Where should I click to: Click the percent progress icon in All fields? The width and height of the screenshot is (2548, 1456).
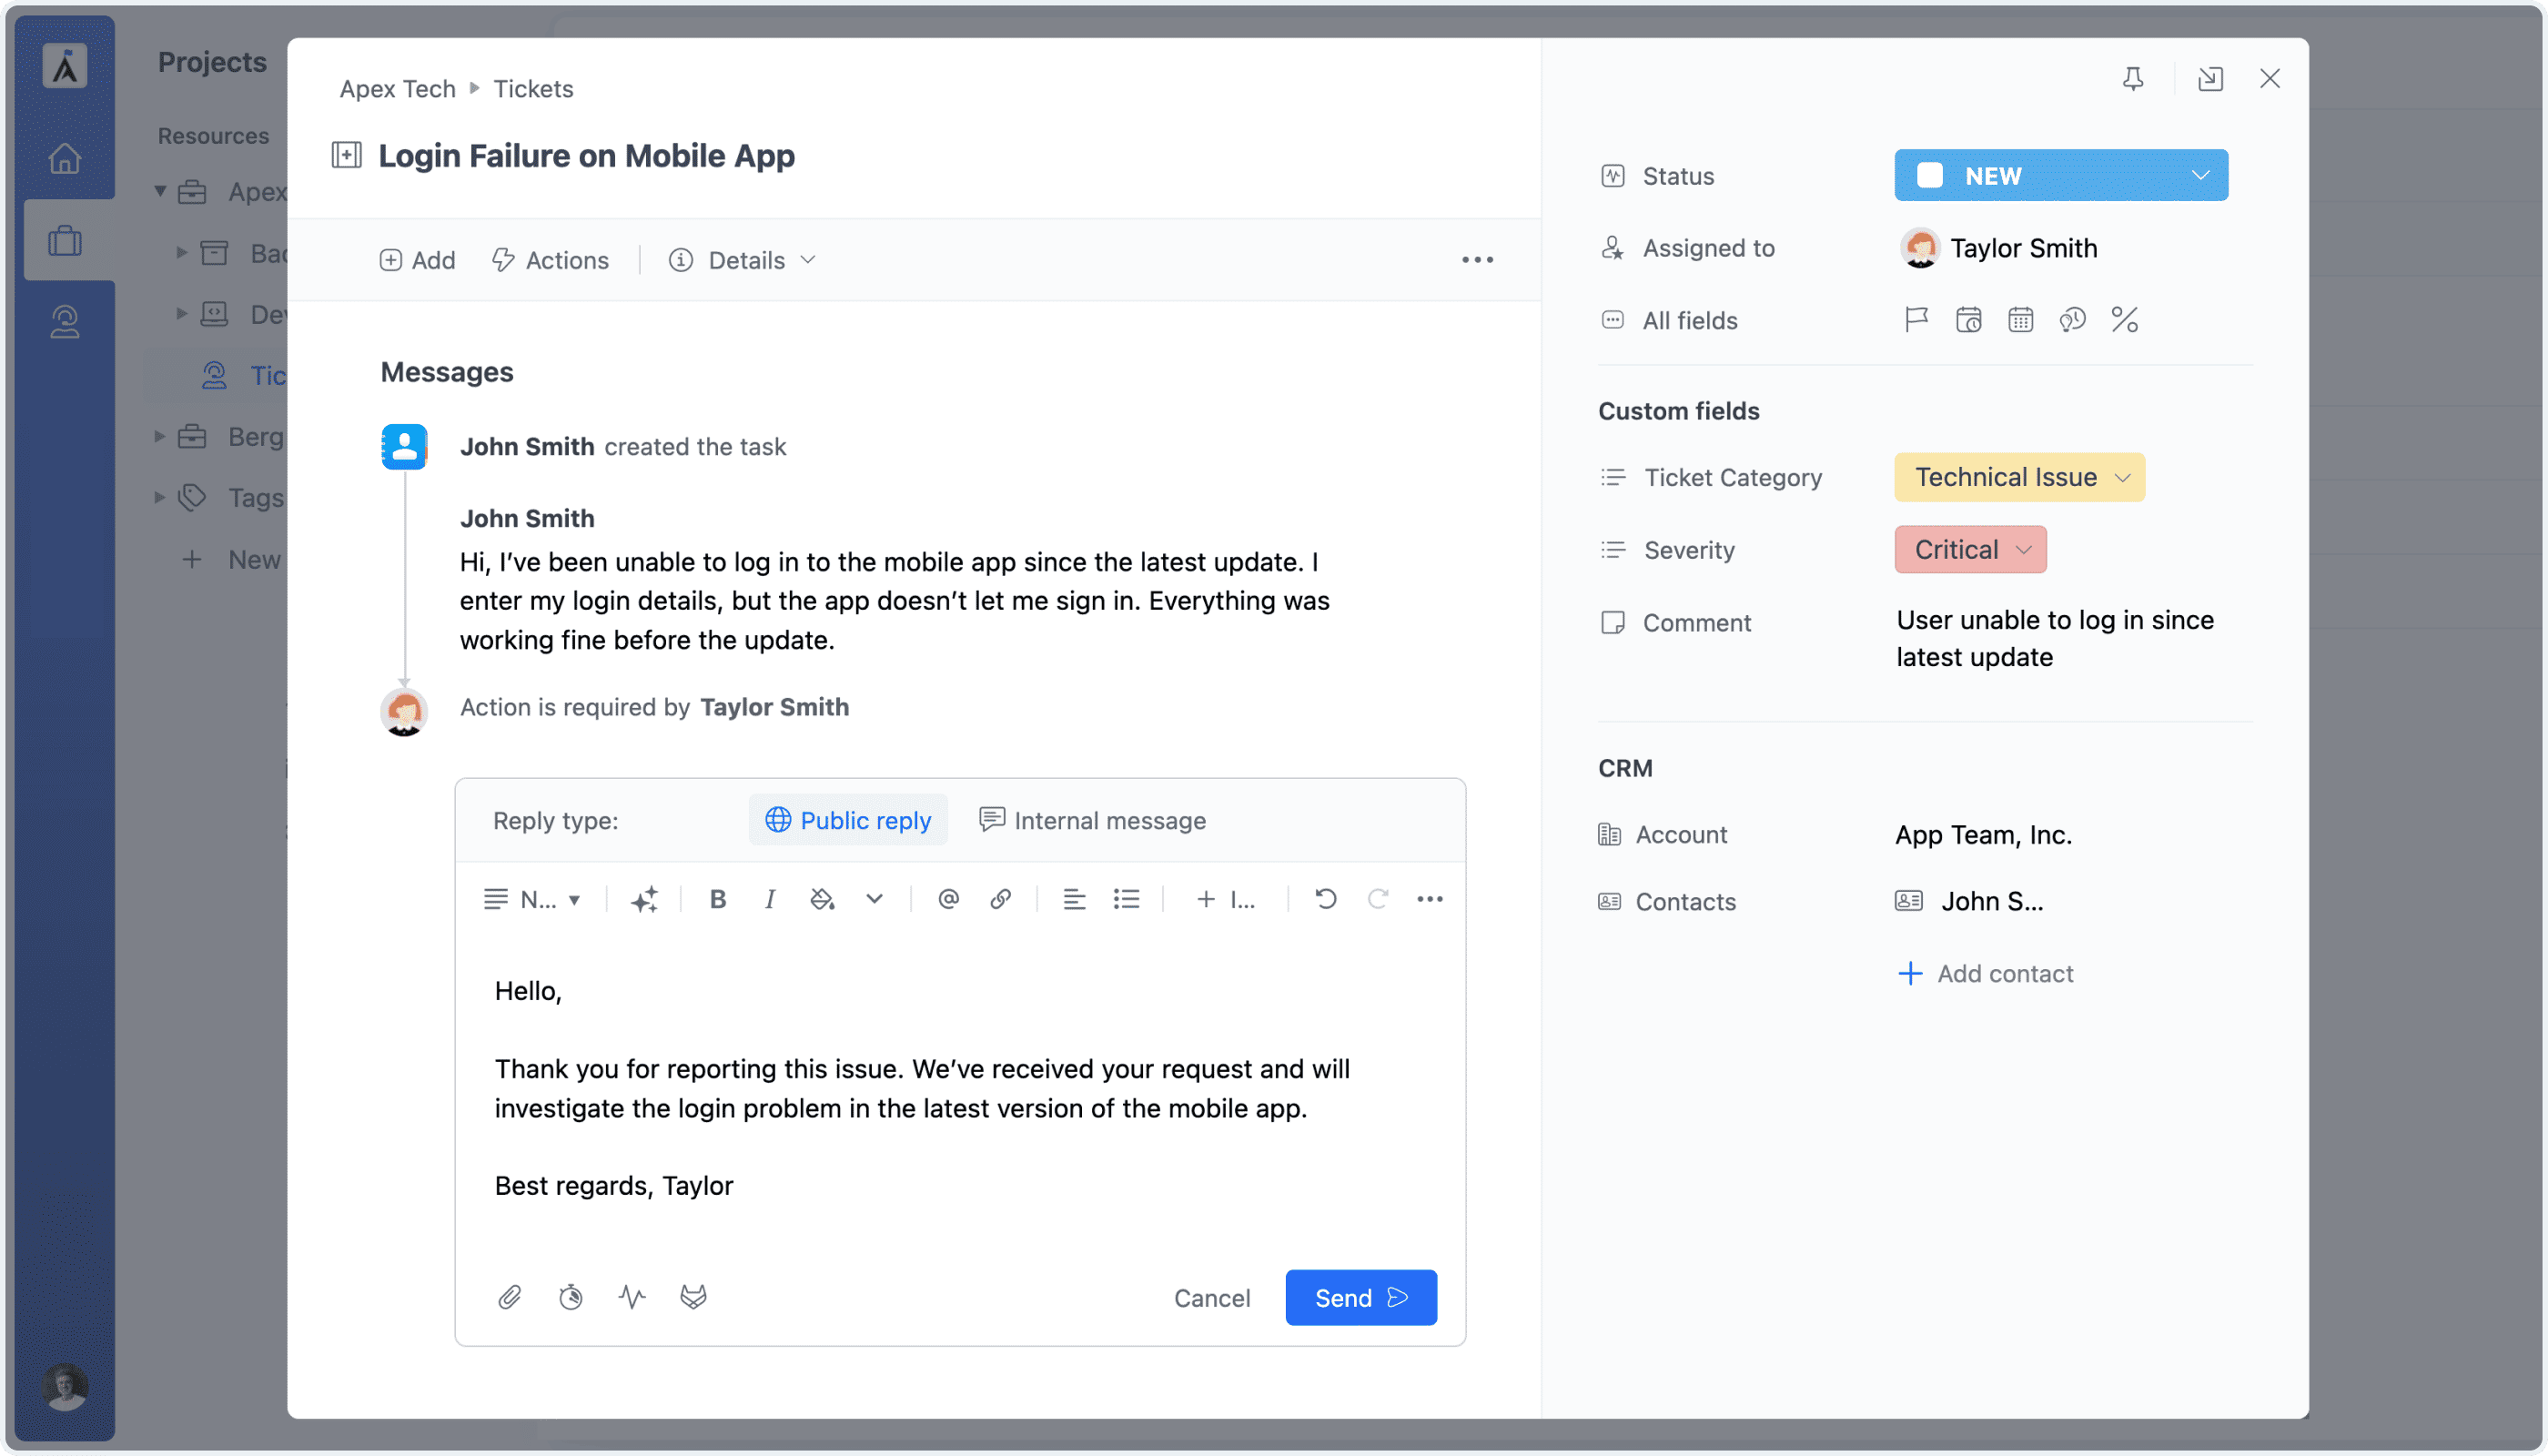pyautogui.click(x=2124, y=320)
